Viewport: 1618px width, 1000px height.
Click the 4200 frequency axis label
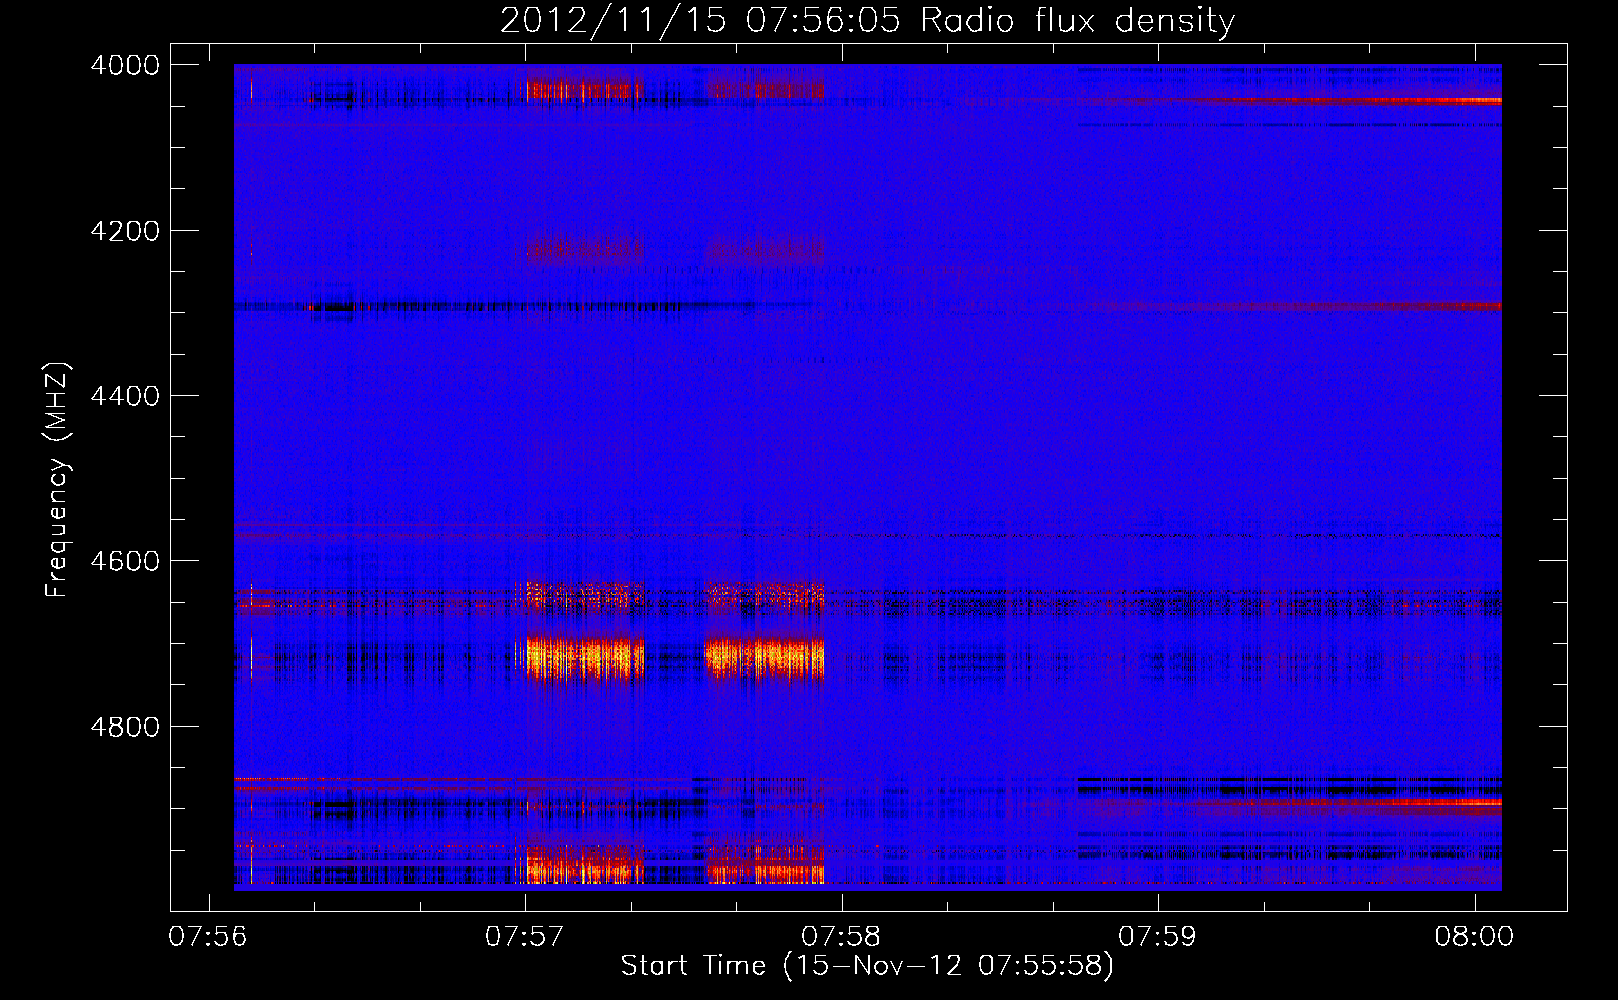point(125,231)
